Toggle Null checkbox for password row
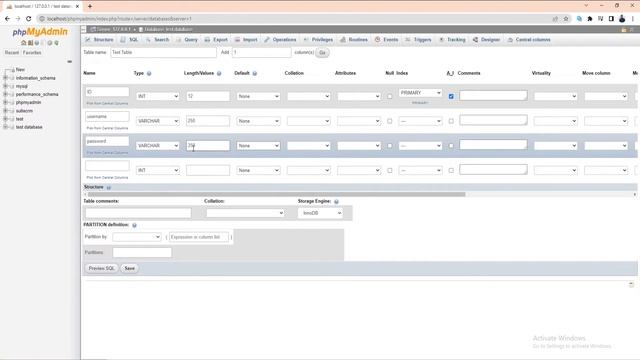 click(x=389, y=146)
